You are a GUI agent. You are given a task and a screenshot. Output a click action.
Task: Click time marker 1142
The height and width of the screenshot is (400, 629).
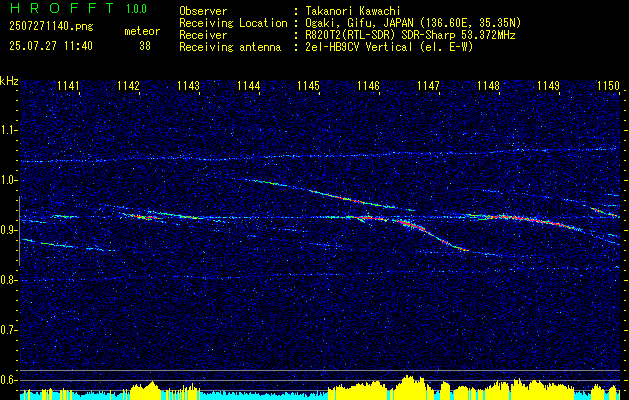128,86
